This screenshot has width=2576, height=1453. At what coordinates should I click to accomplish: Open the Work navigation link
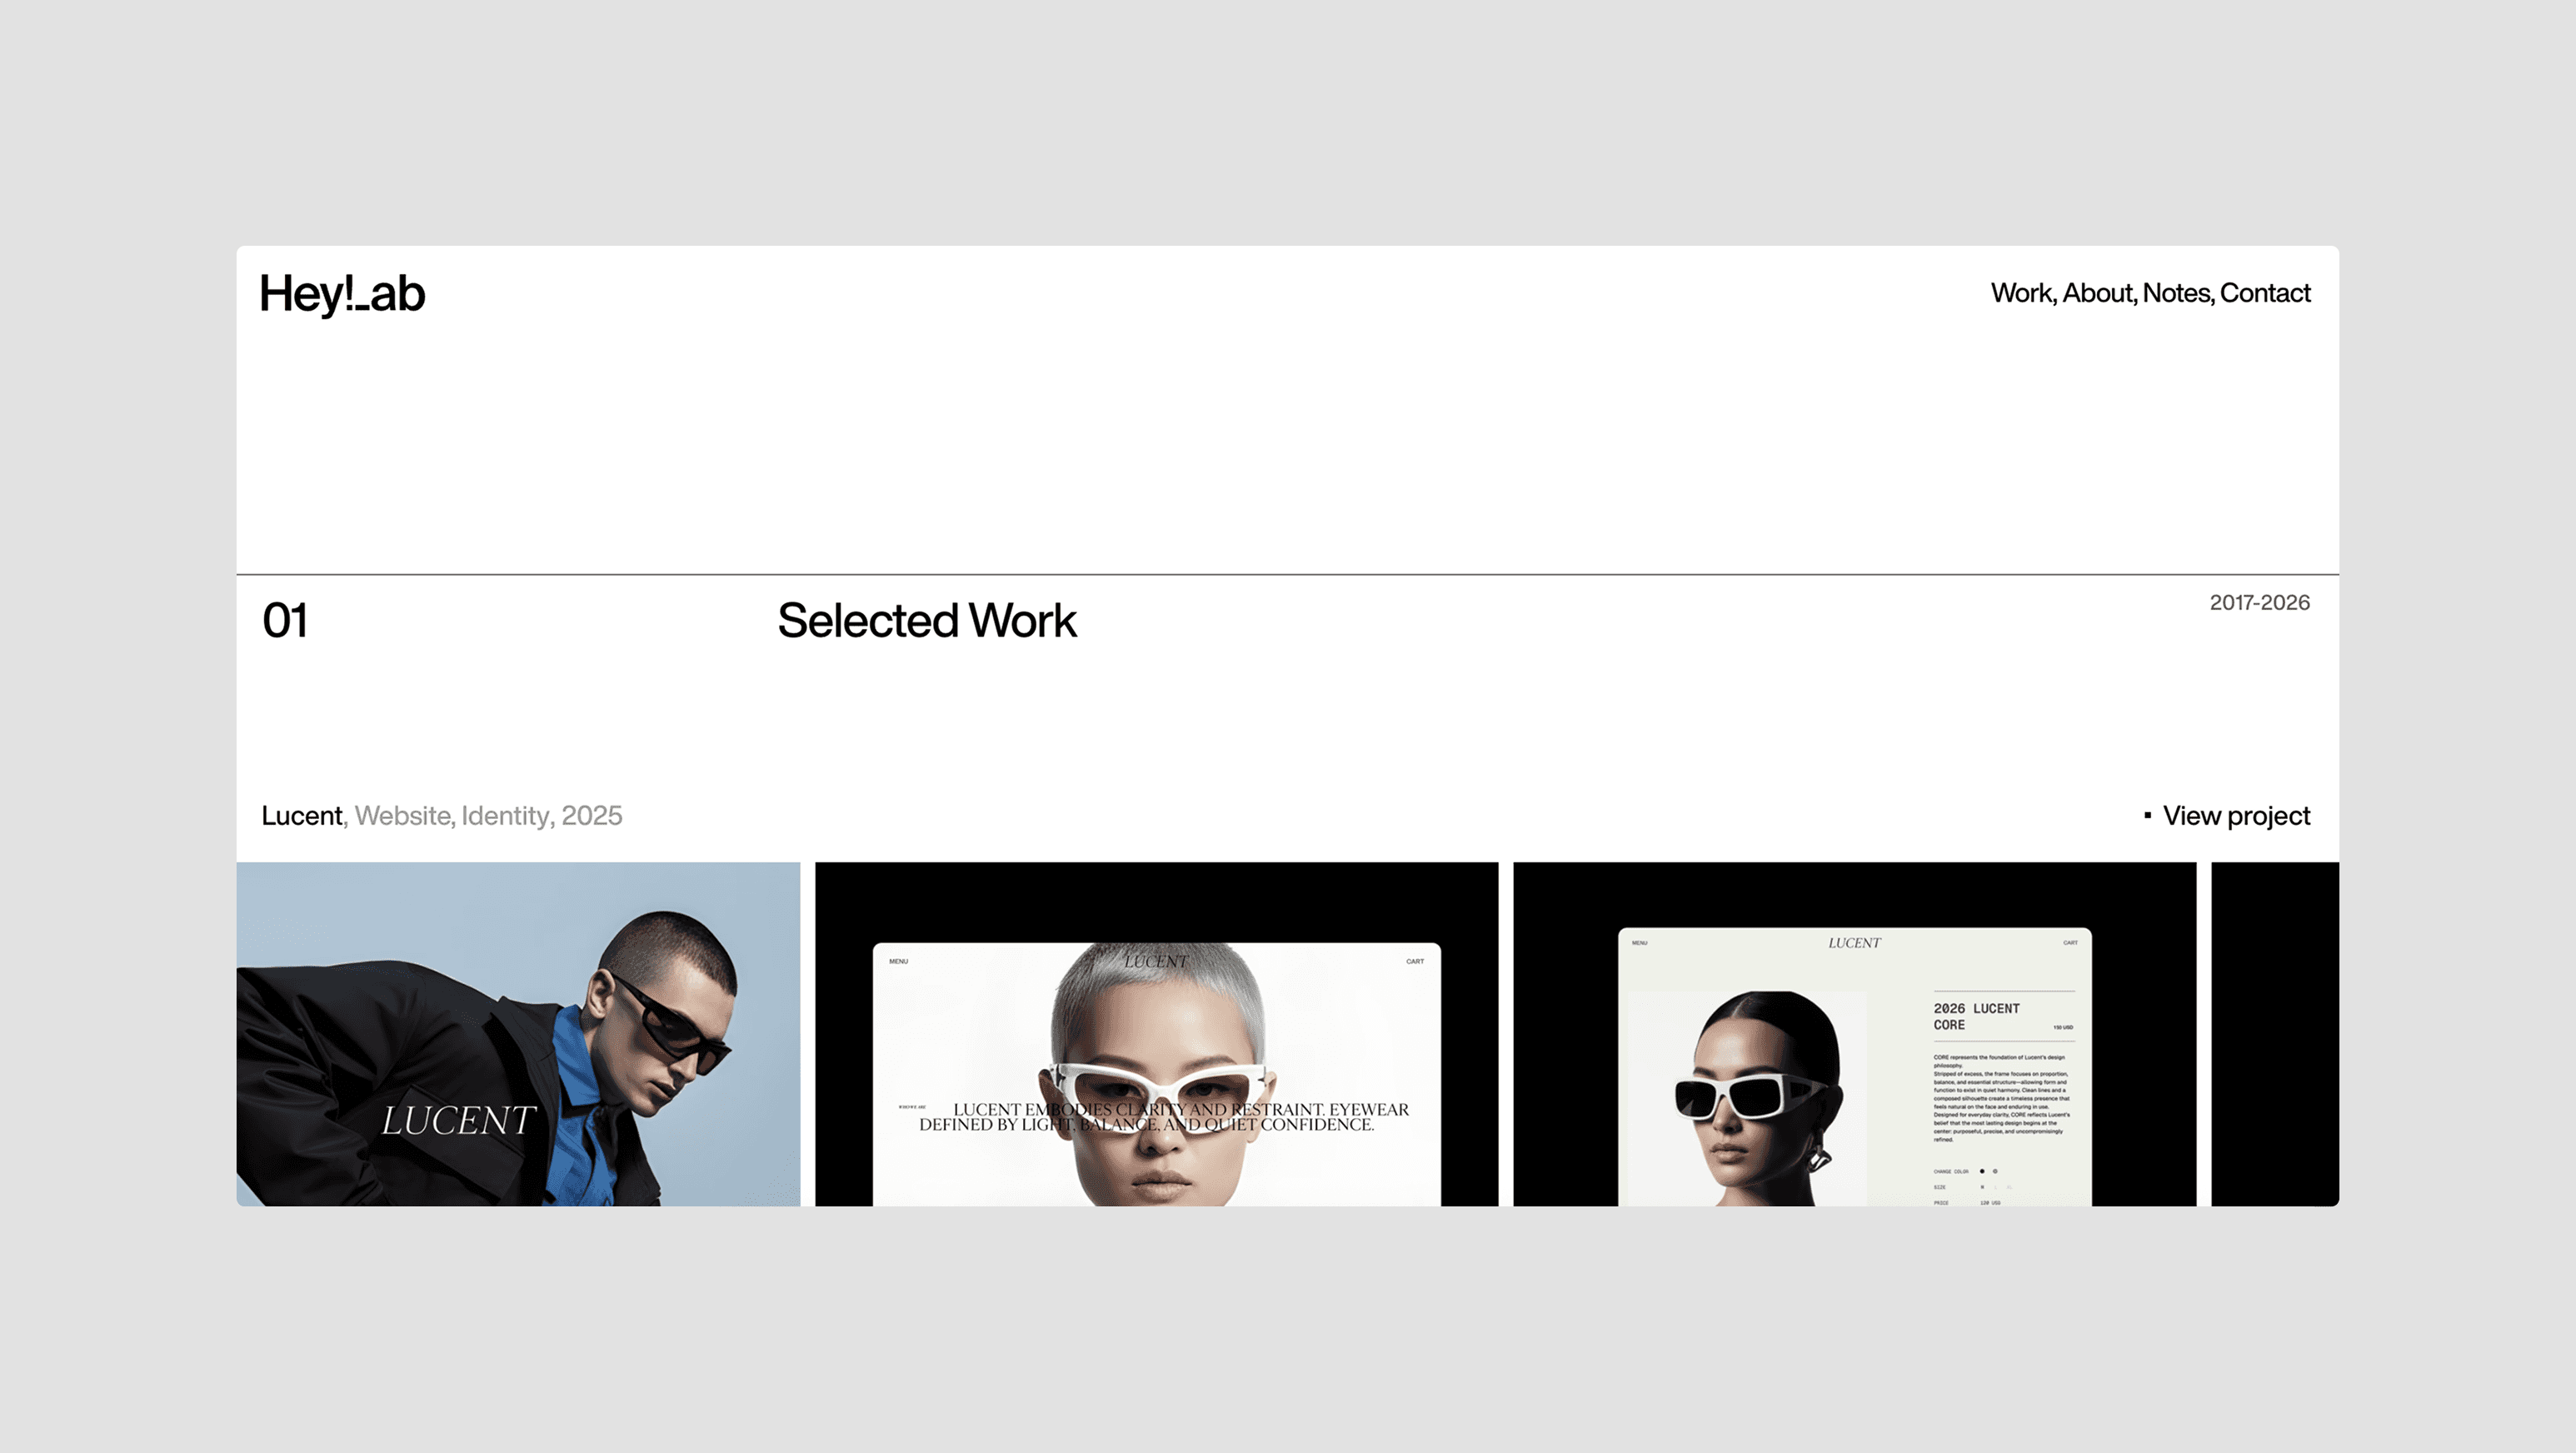coord(2021,293)
